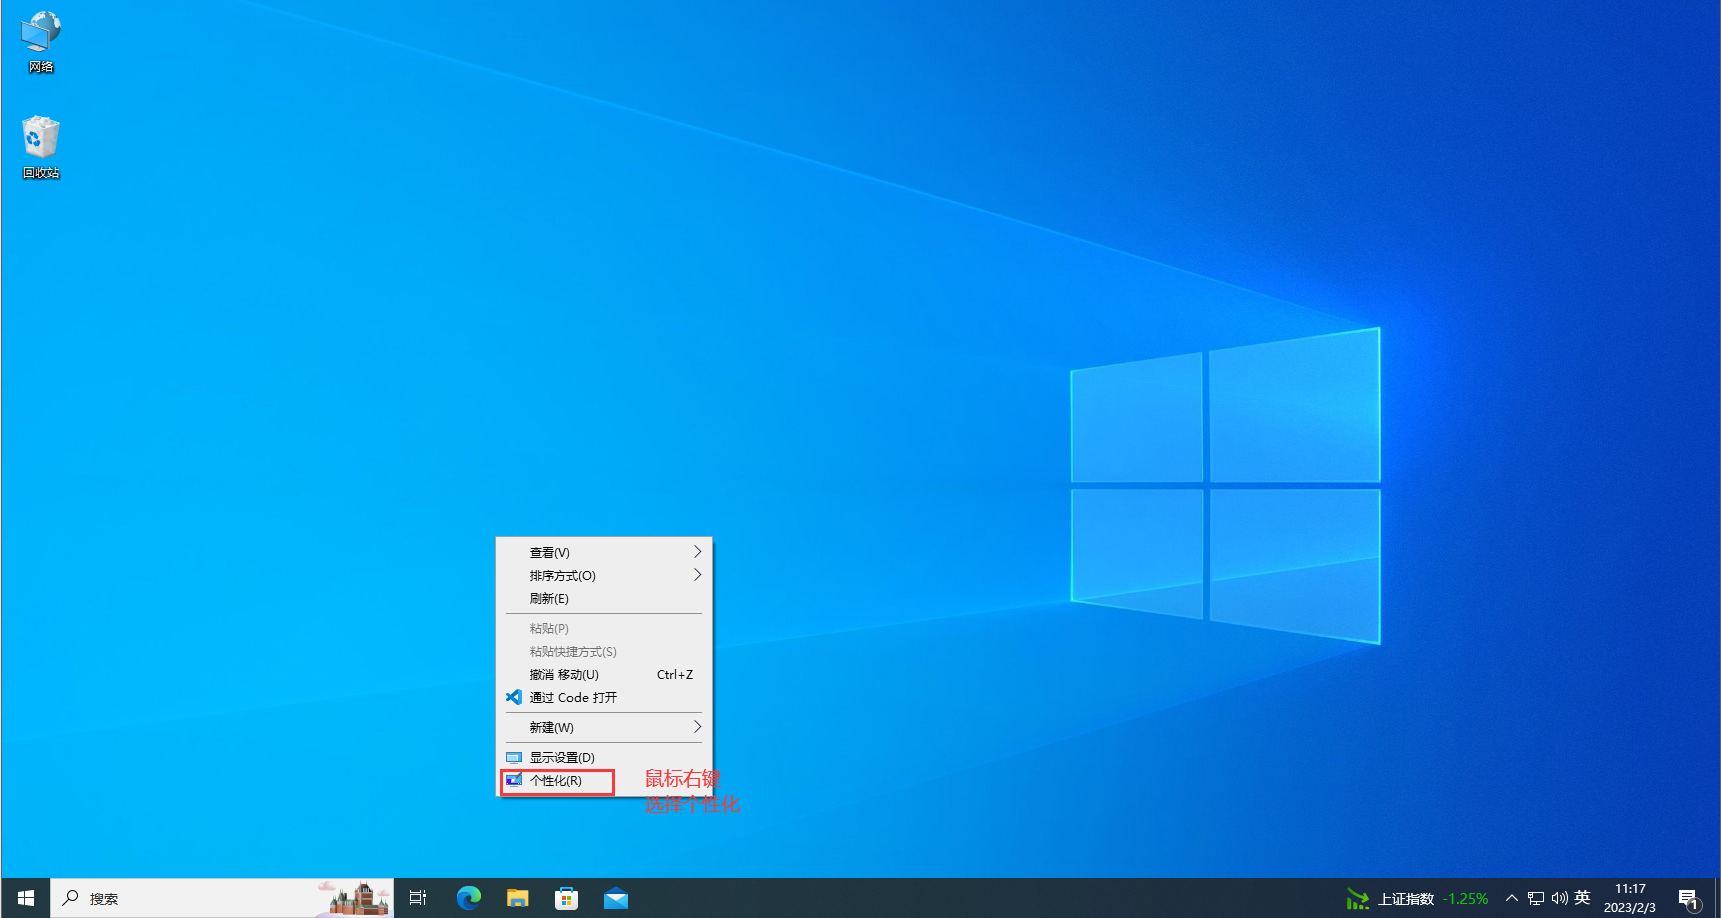Open File Explorer from the taskbar
Viewport: 1721px width, 918px height.
click(517, 898)
